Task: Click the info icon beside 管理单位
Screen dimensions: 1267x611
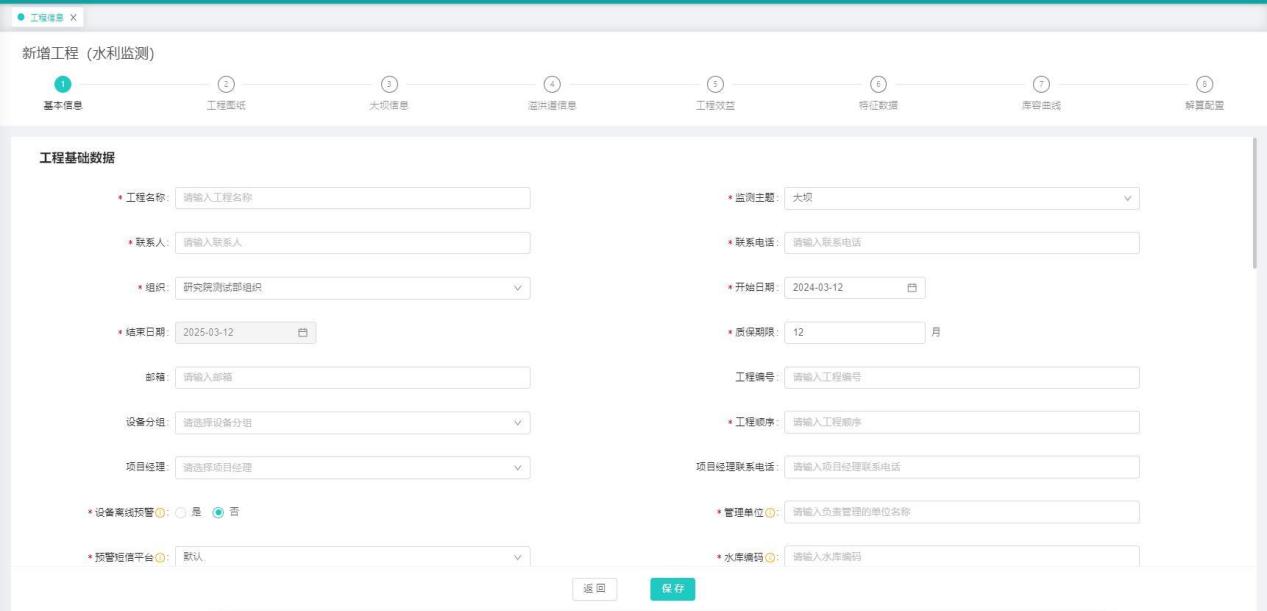Action: pyautogui.click(x=770, y=513)
